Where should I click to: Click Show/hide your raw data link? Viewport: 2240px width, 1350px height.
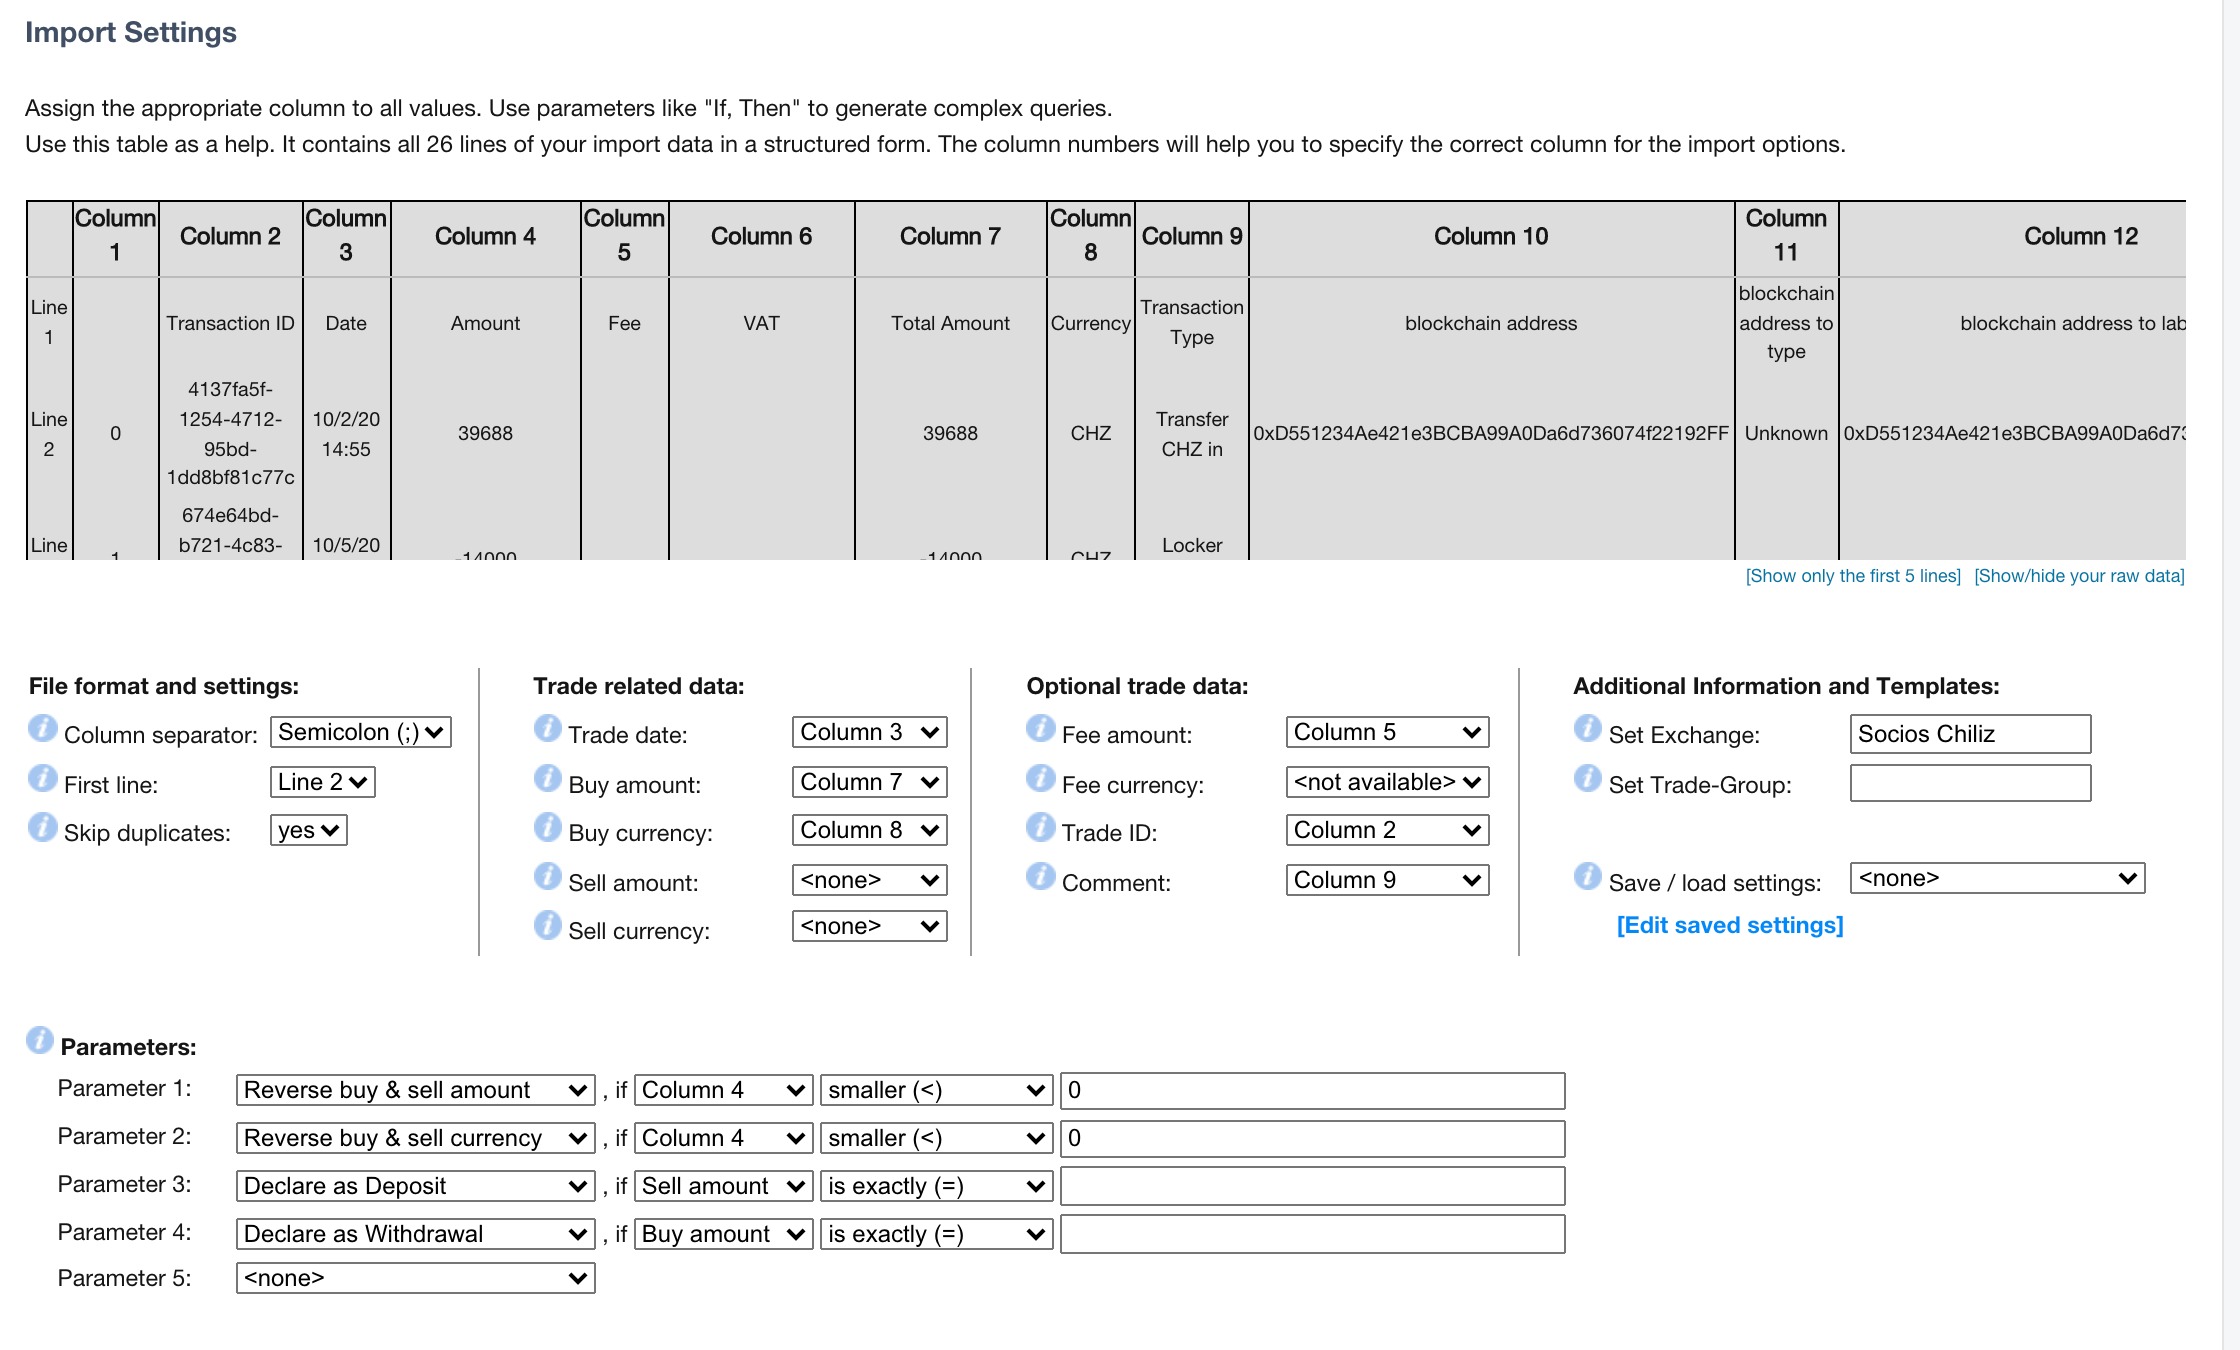point(2078,576)
